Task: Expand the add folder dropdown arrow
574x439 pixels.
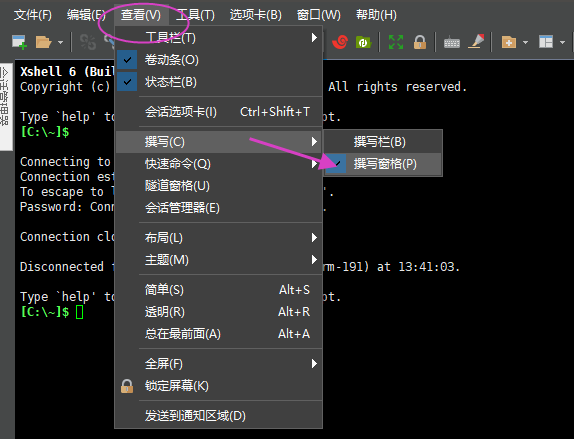Action: point(526,42)
